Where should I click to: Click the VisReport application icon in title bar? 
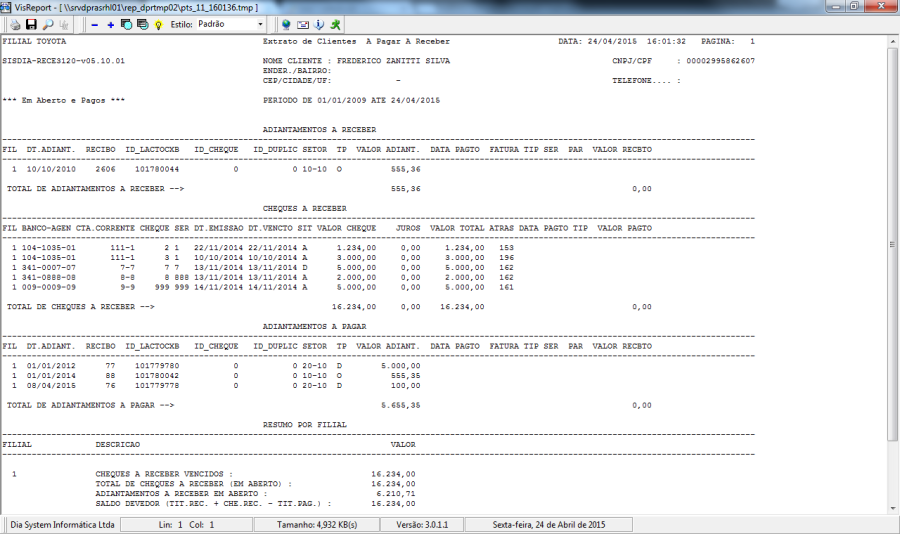(x=6, y=7)
